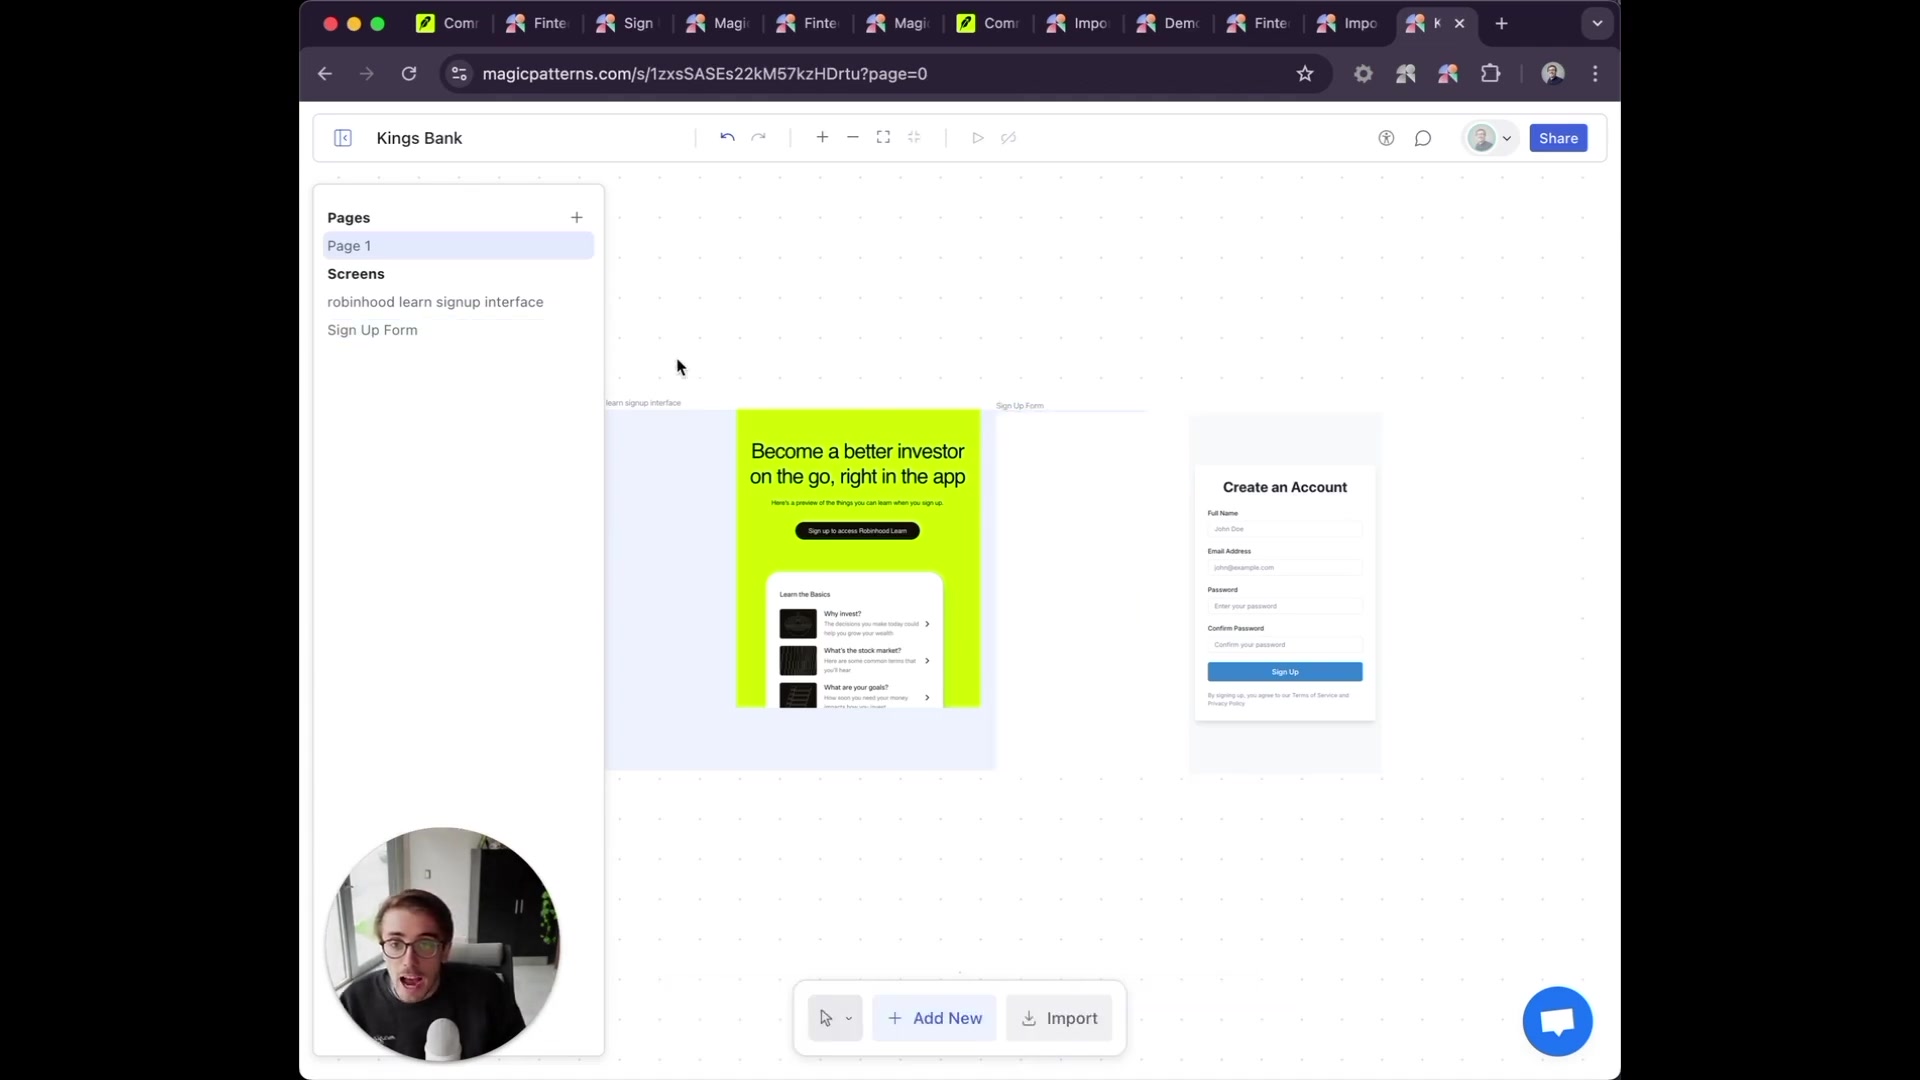Open the browser Extensions puzzle icon
The image size is (1920, 1080).
(x=1491, y=73)
